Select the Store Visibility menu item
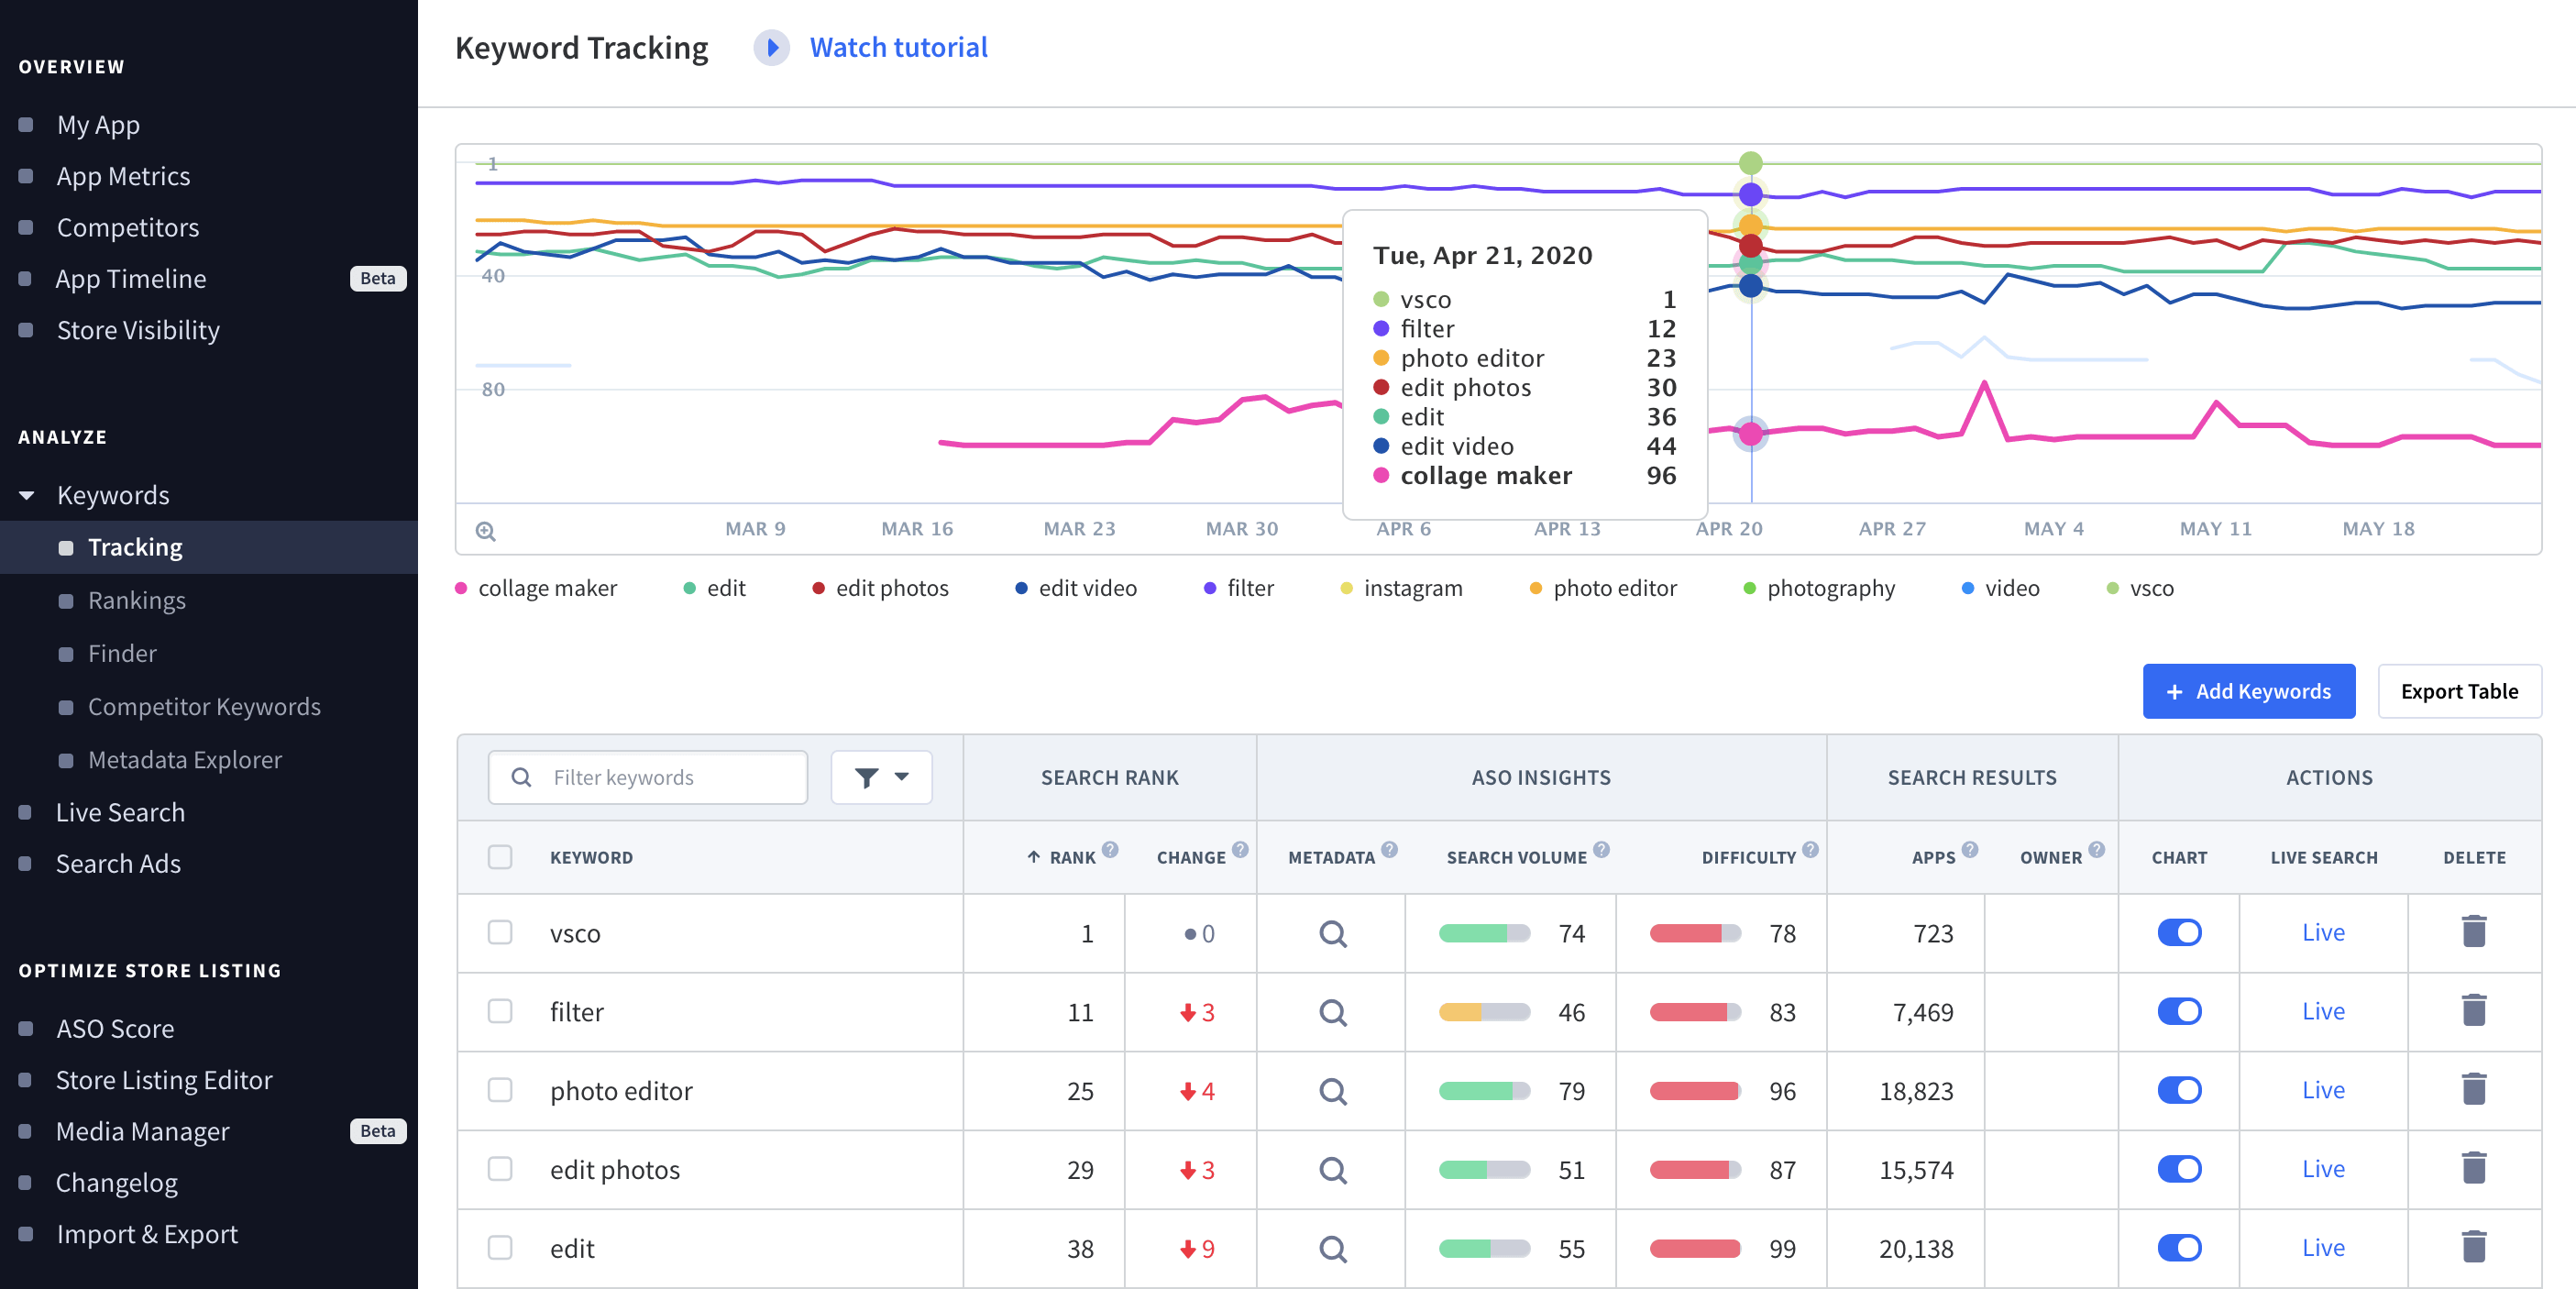 coord(137,329)
